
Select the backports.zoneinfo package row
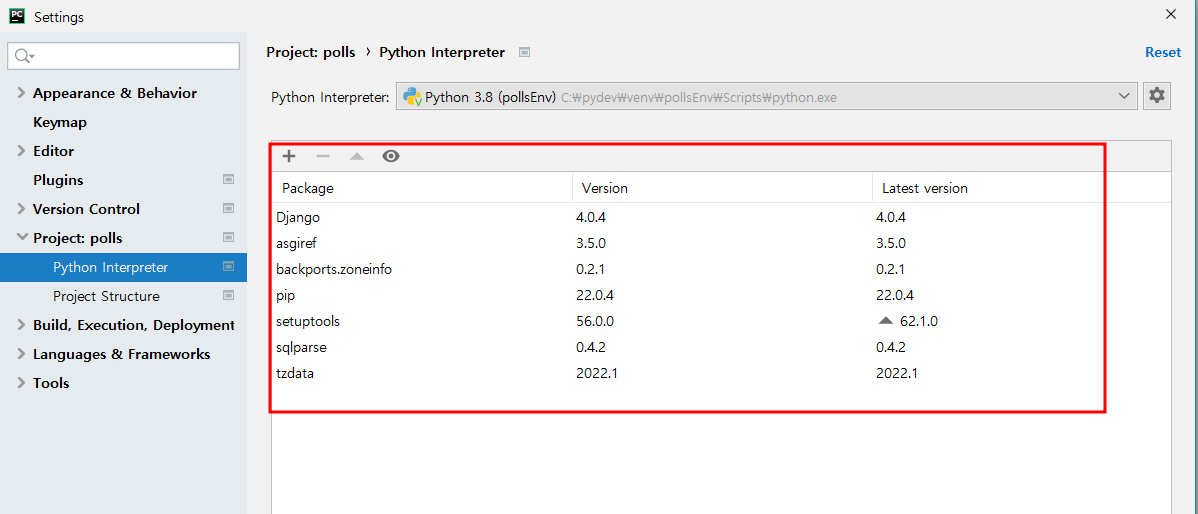721,270
